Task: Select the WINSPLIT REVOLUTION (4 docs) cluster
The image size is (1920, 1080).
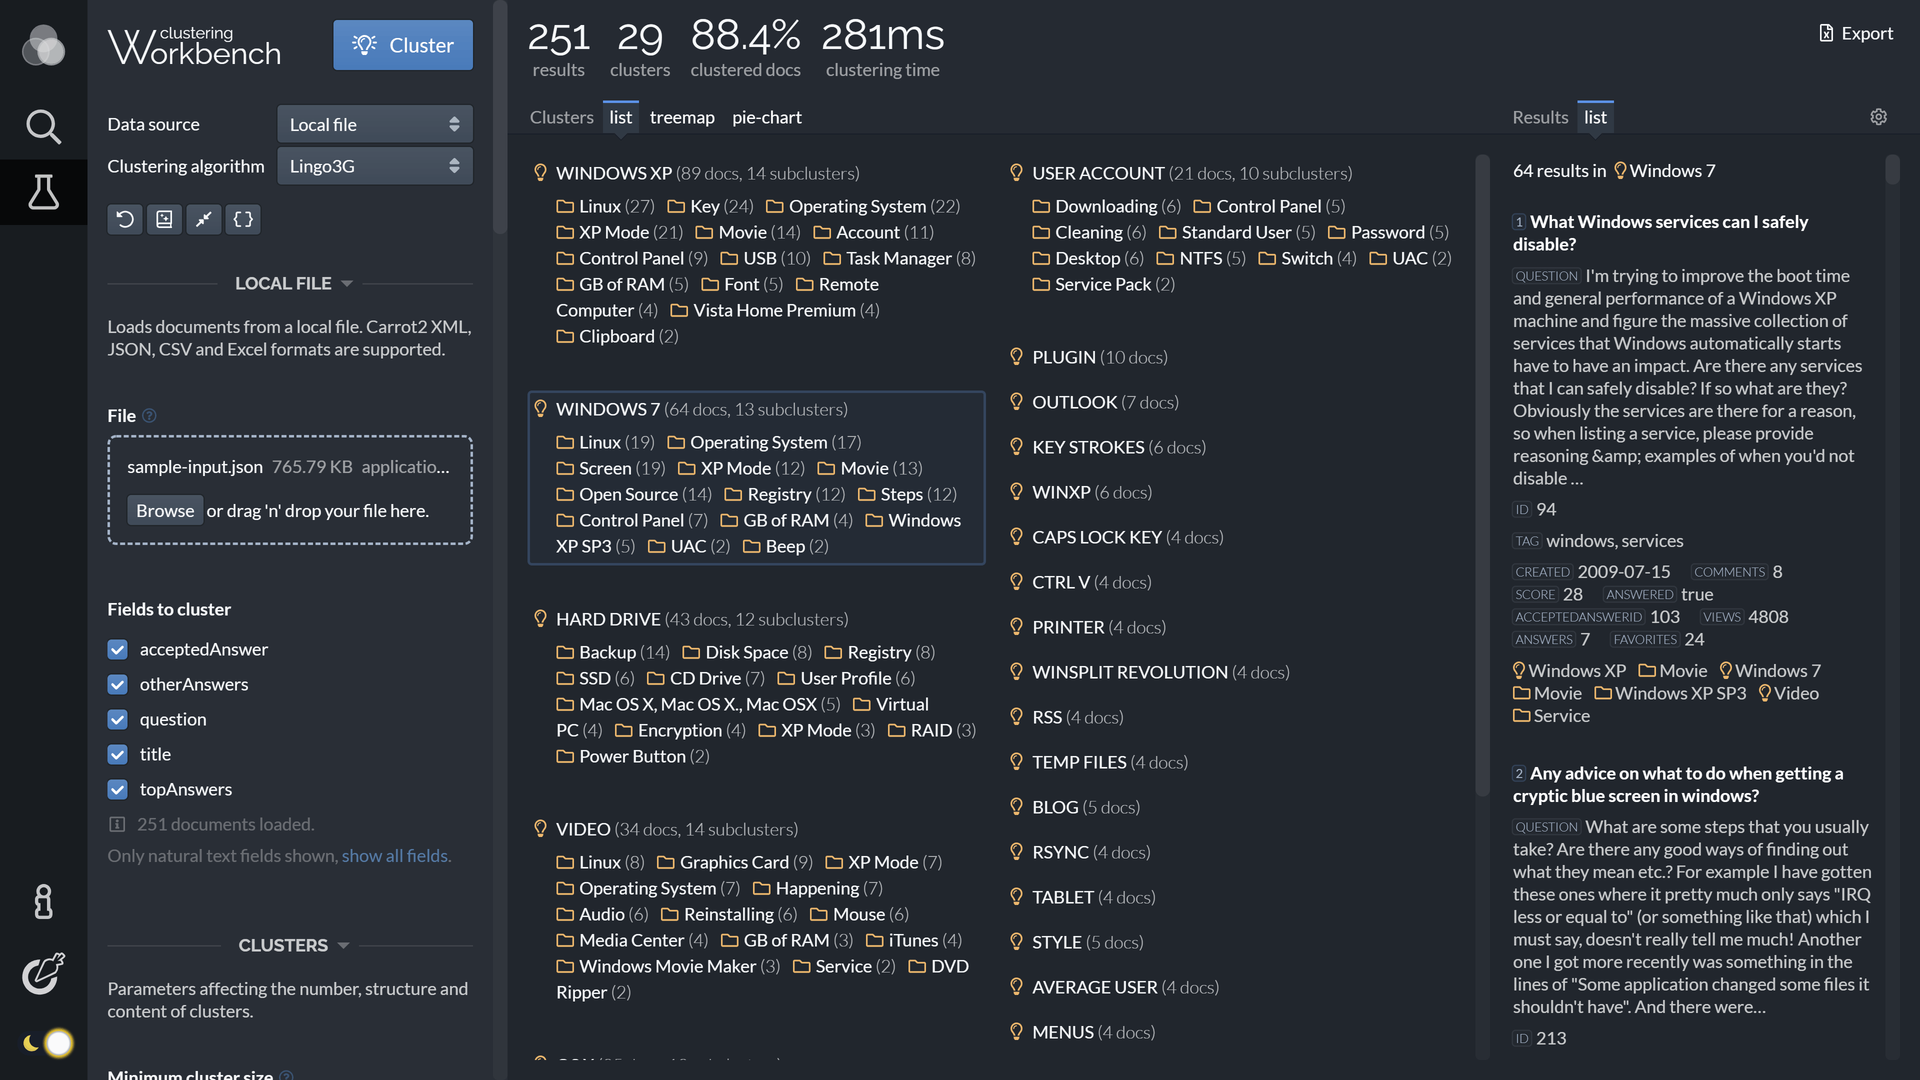Action: pyautogui.click(x=1160, y=672)
